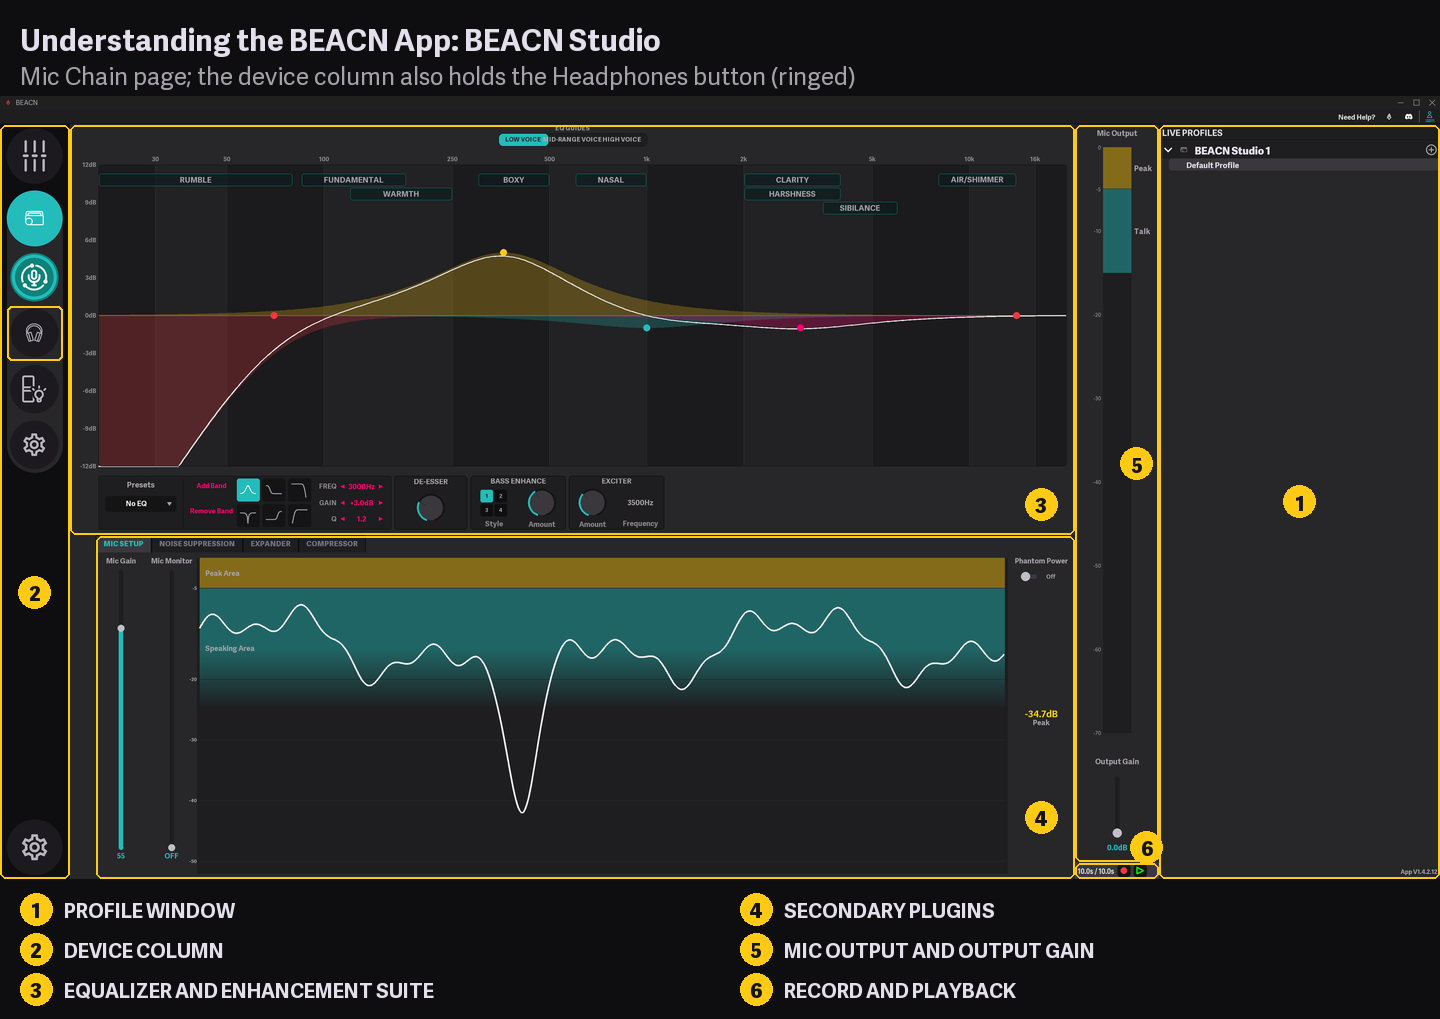Click the Need Help? link

tap(1357, 117)
